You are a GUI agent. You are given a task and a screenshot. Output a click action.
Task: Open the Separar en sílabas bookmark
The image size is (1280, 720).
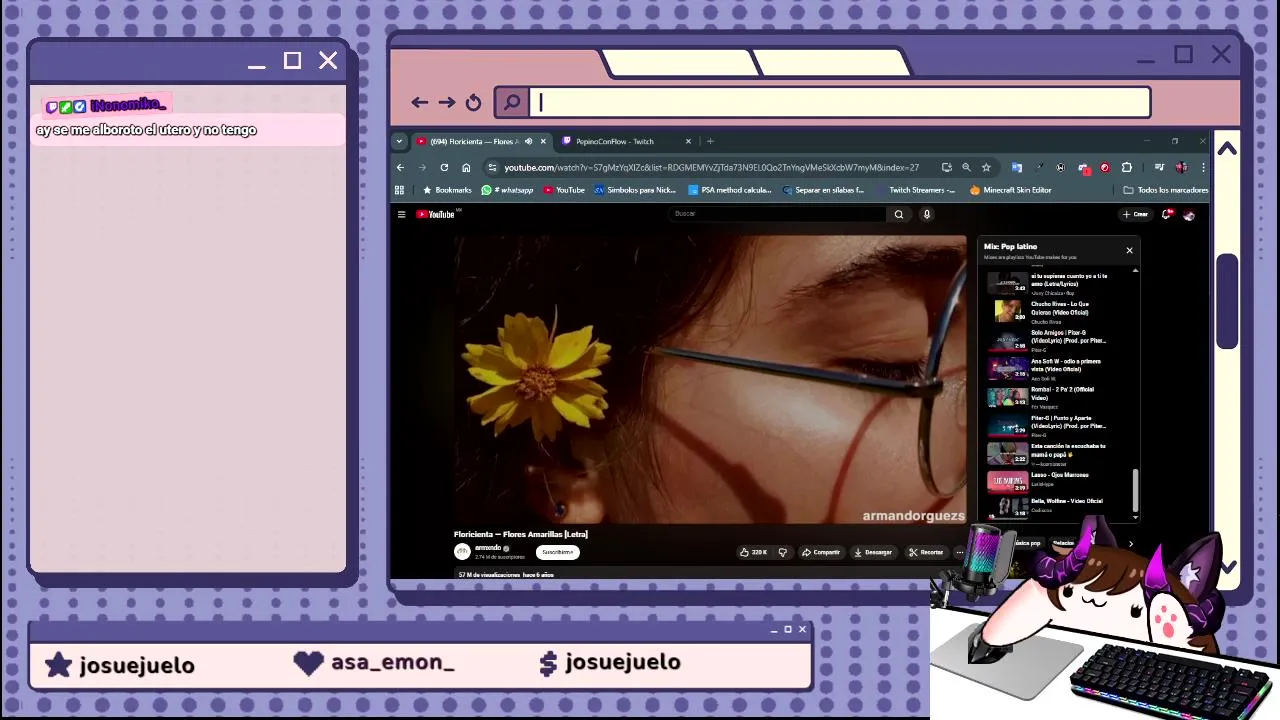823,190
